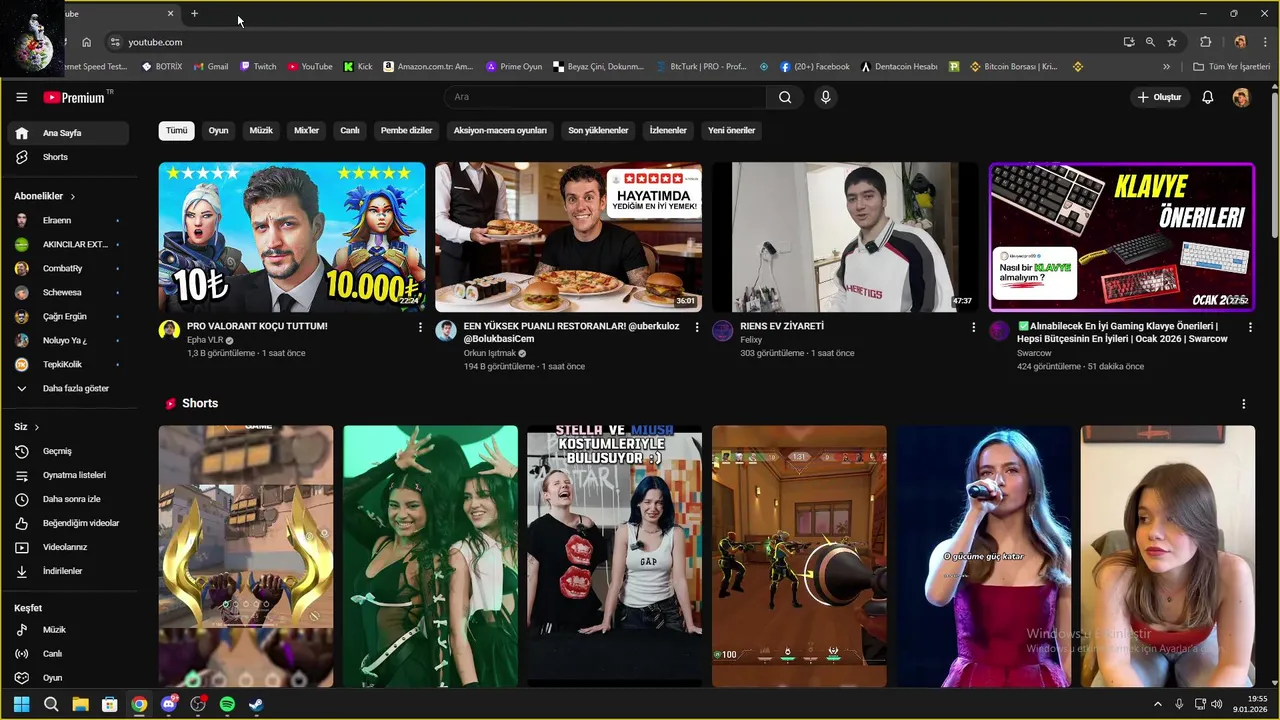
Task: Open İndirilenler downloads in the sidebar
Action: tap(68, 571)
